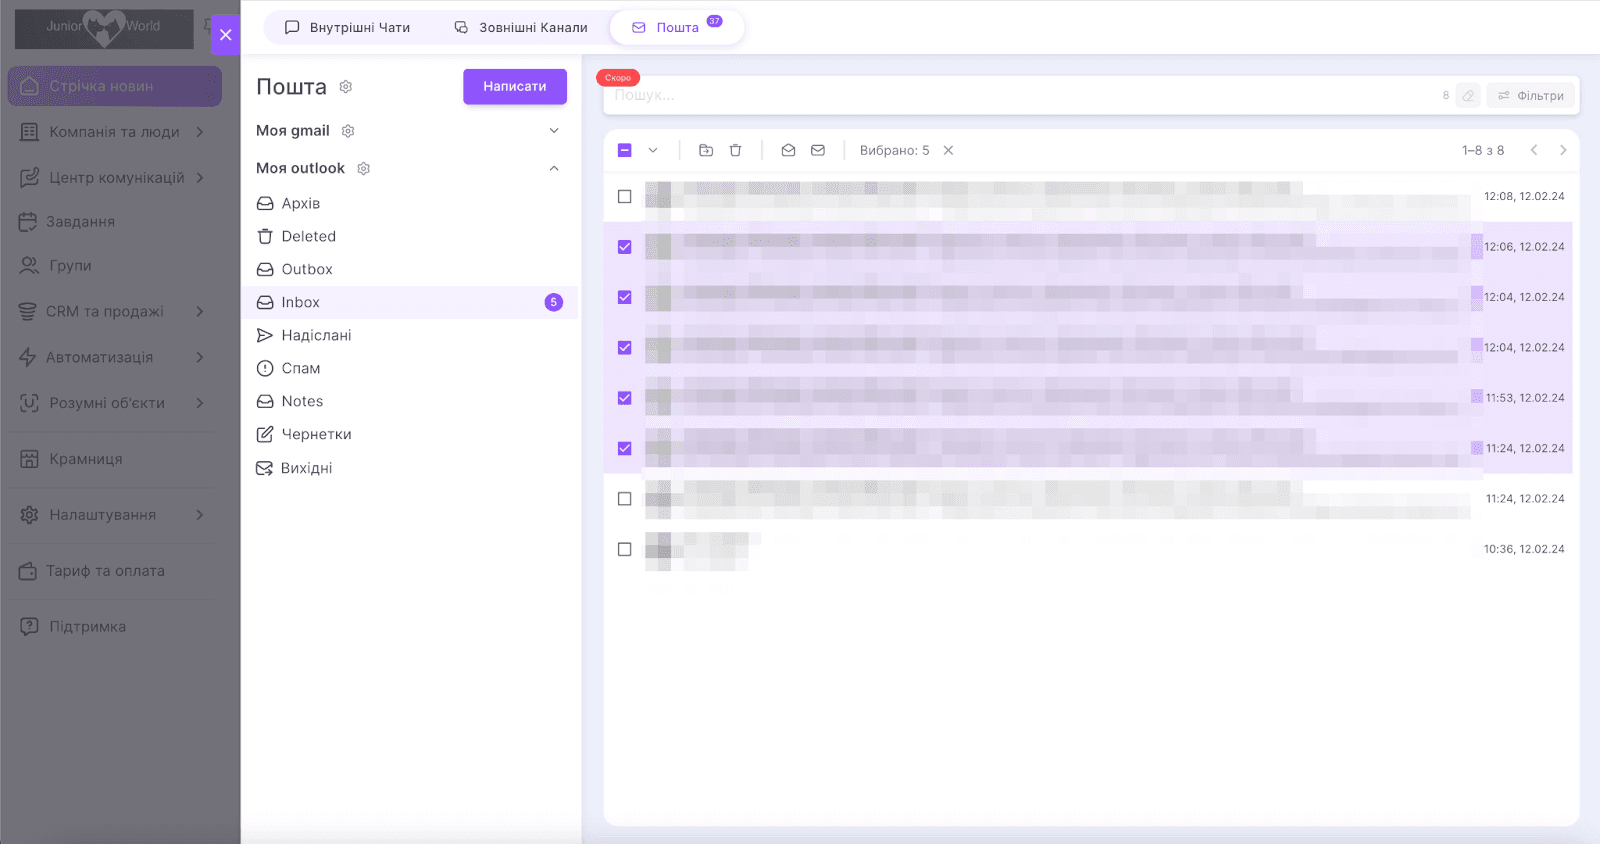The width and height of the screenshot is (1600, 844).
Task: Open Моя gmail settings gear
Action: (348, 131)
